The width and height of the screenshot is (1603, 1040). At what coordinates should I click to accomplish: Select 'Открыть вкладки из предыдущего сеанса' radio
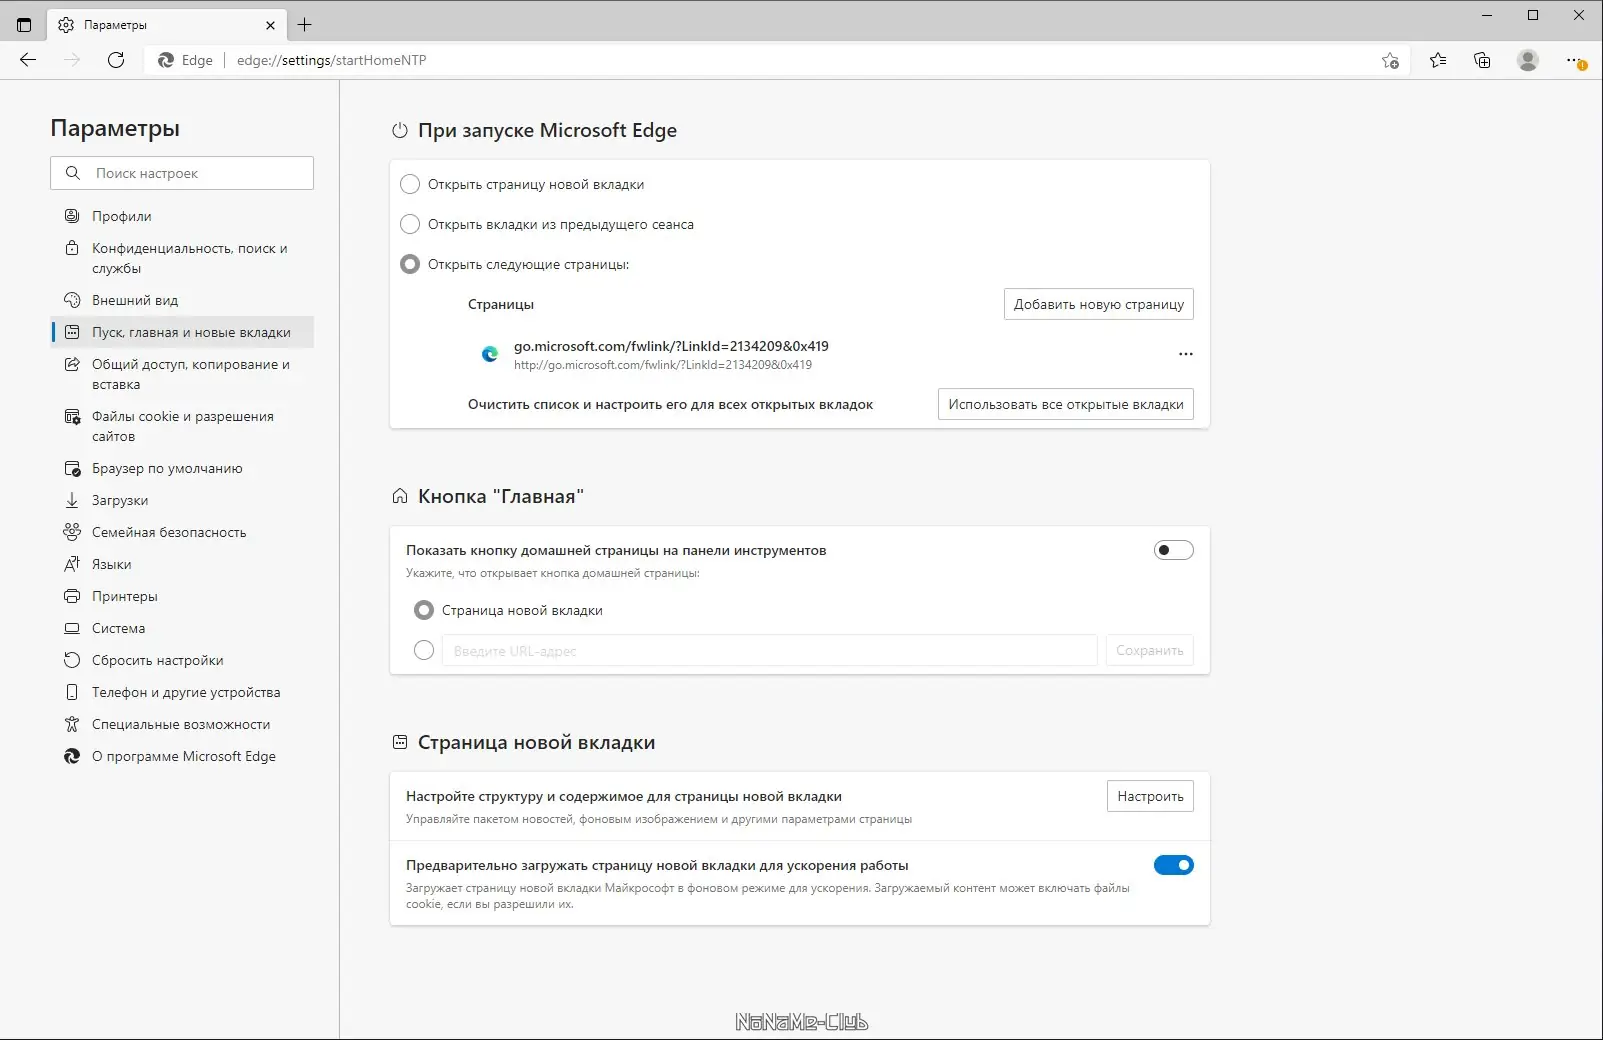point(410,224)
